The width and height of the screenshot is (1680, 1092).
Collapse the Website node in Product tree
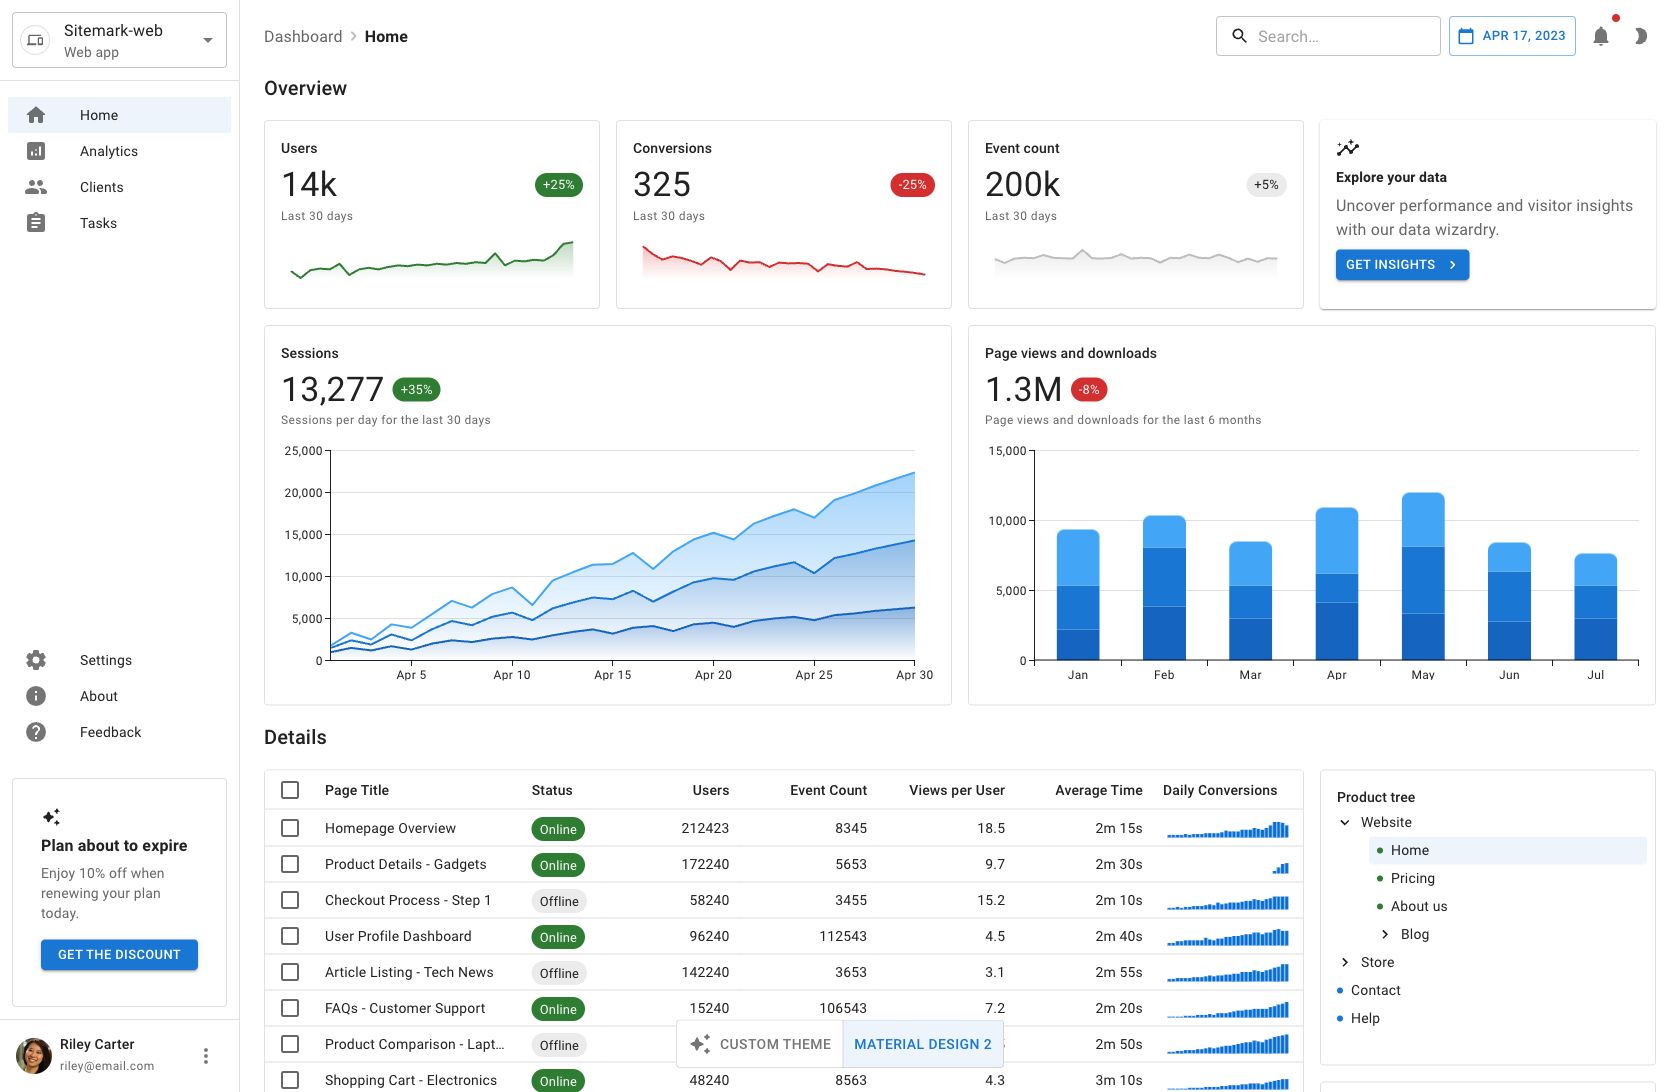click(1345, 822)
